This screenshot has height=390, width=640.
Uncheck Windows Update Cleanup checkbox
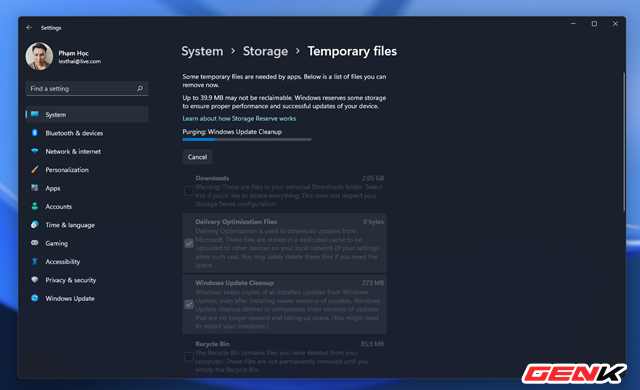189,304
